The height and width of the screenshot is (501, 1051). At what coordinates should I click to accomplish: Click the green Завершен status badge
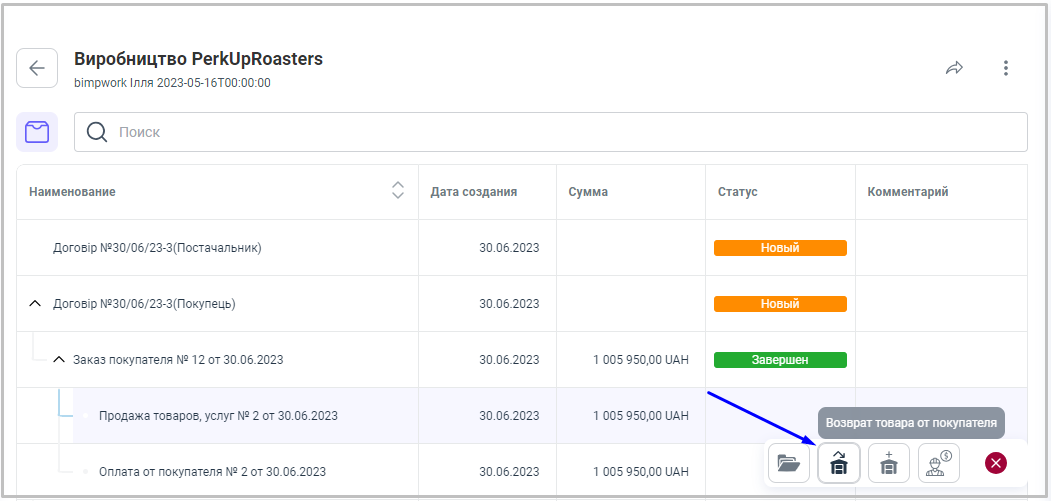(780, 360)
